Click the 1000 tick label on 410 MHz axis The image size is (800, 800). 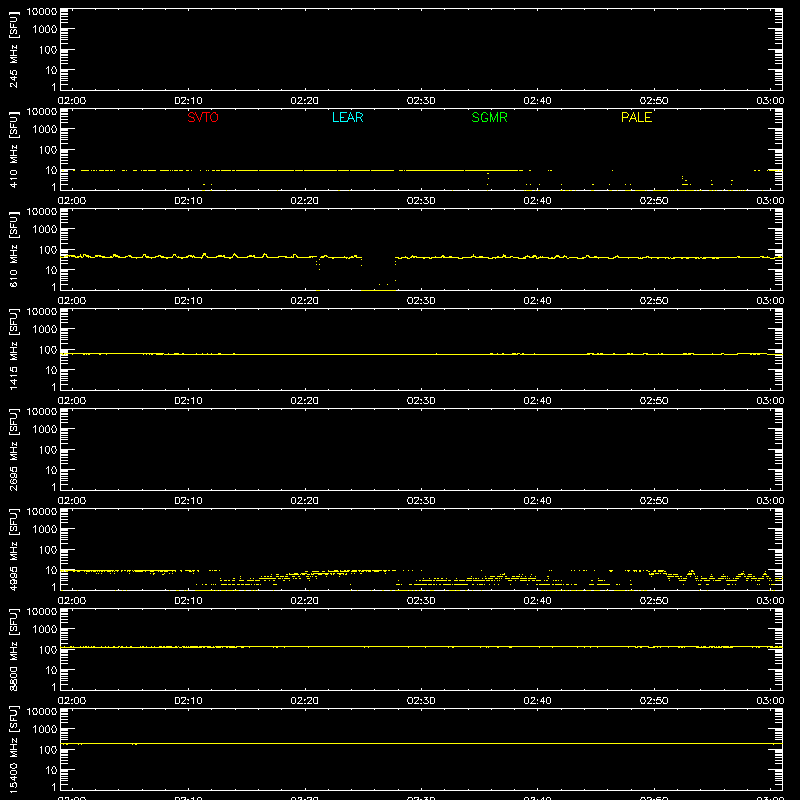pyautogui.click(x=45, y=130)
